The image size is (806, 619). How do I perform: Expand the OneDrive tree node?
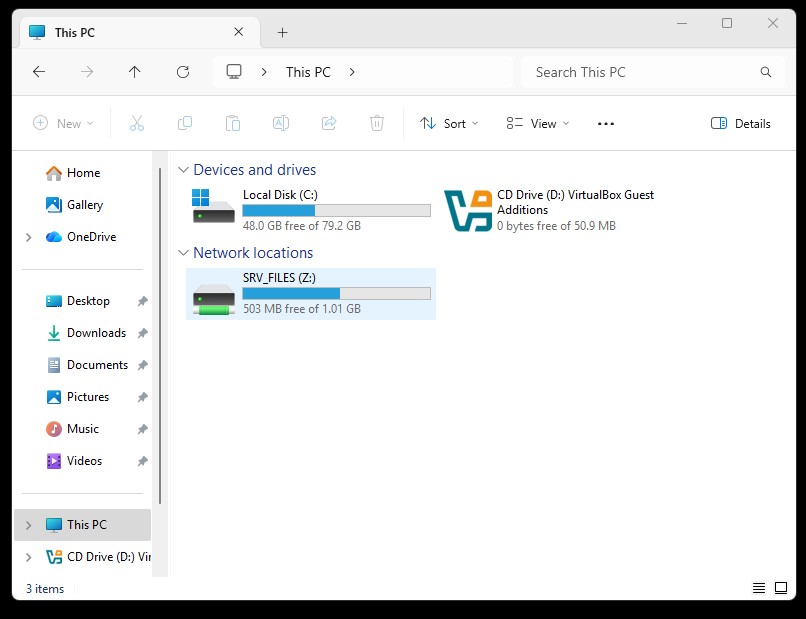pyautogui.click(x=28, y=237)
